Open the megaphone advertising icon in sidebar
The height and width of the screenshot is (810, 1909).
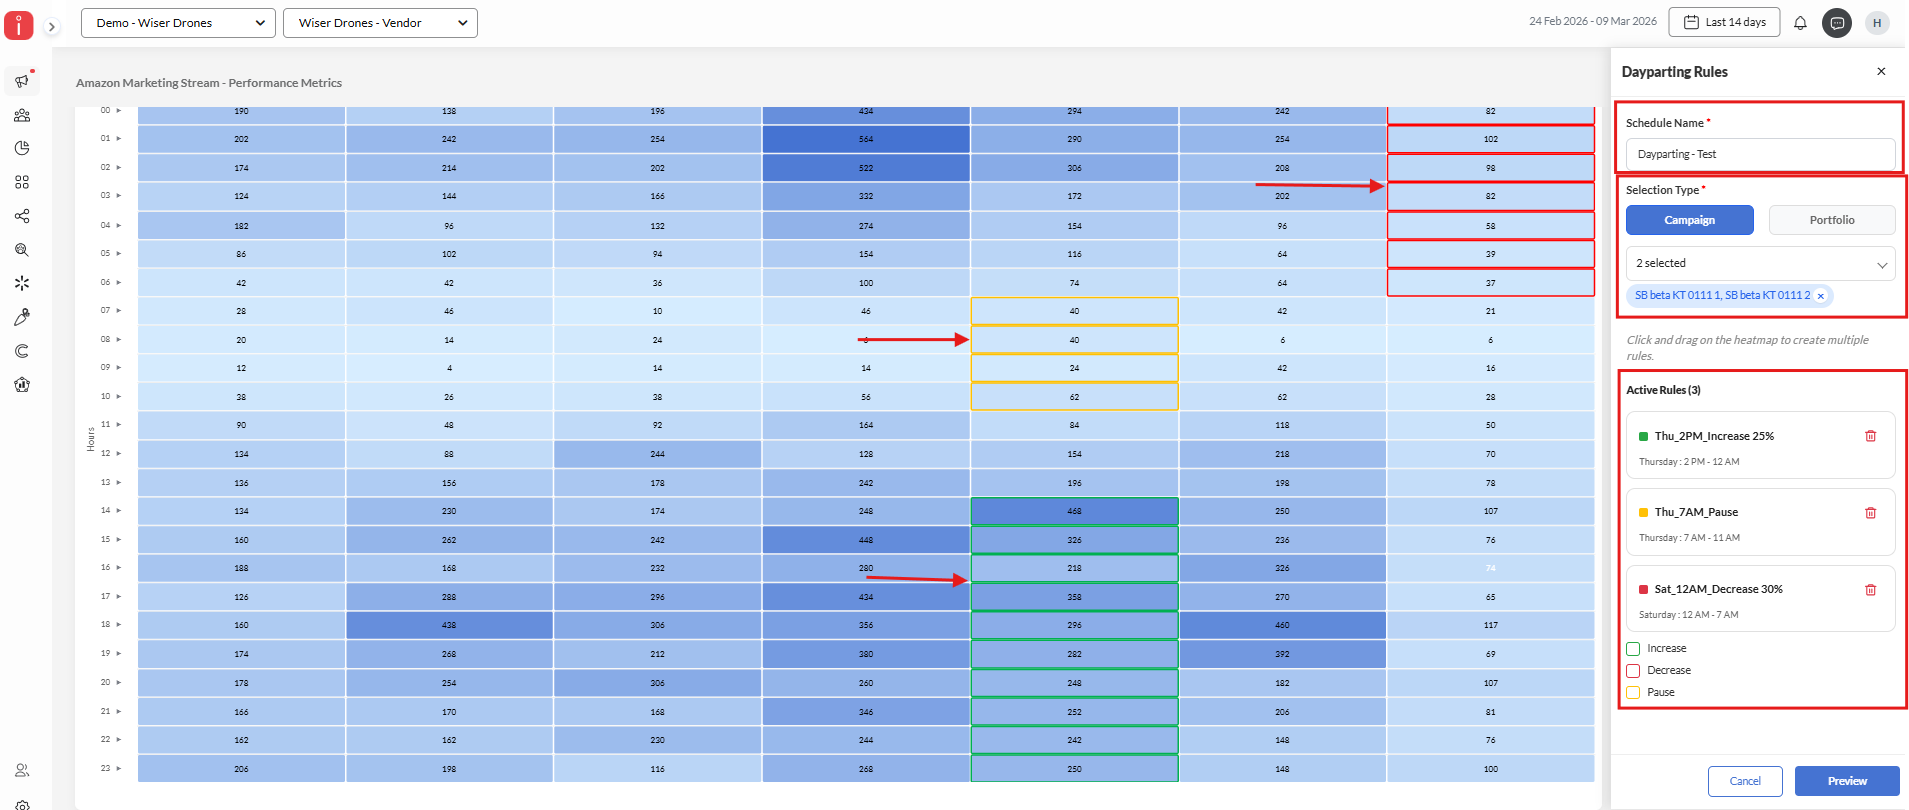click(22, 80)
